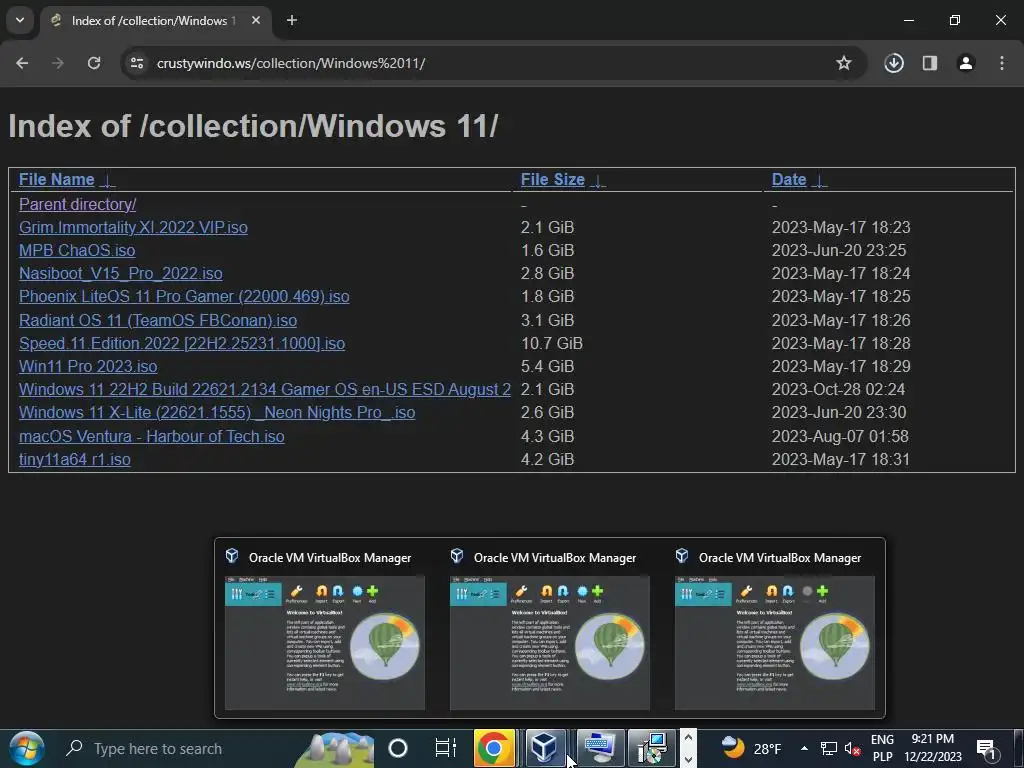Open Chrome side panel
This screenshot has width=1024, height=768.
click(930, 63)
